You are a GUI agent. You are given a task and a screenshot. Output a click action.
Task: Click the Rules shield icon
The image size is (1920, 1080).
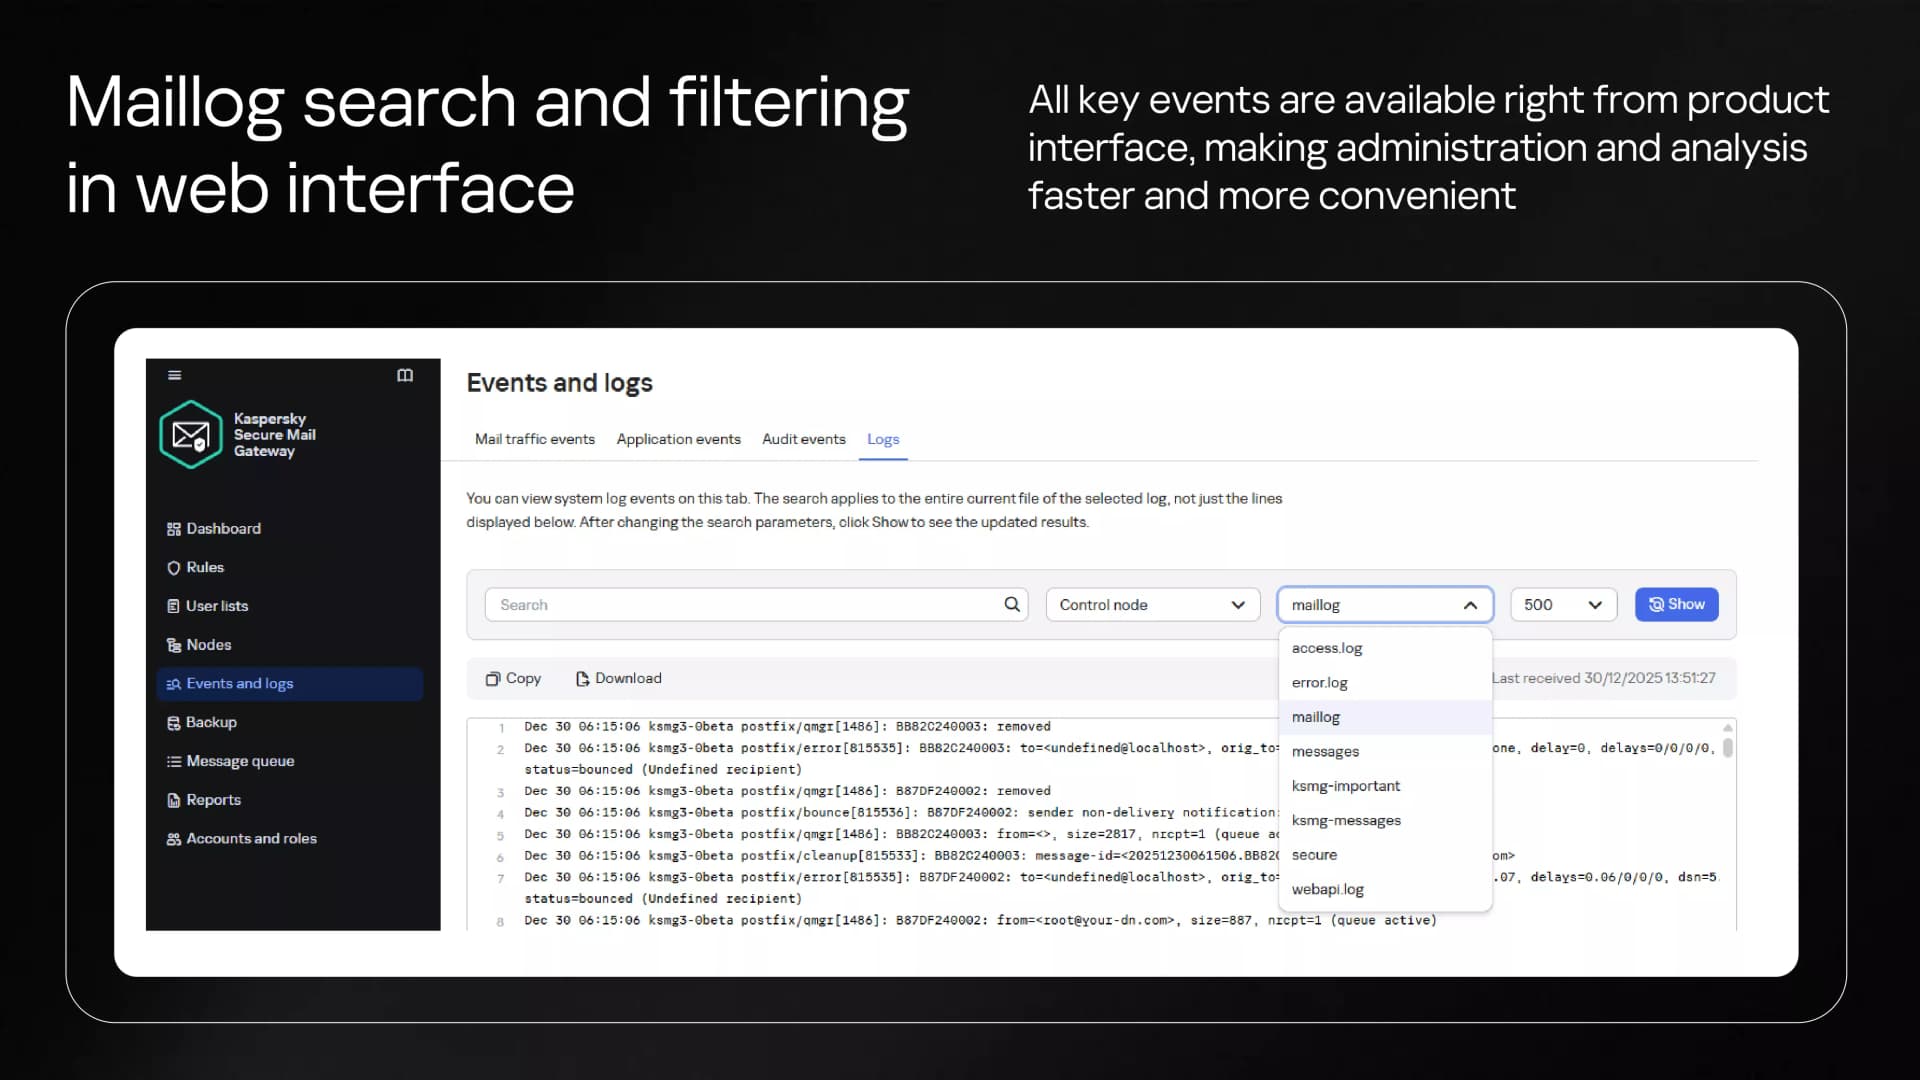174,568
